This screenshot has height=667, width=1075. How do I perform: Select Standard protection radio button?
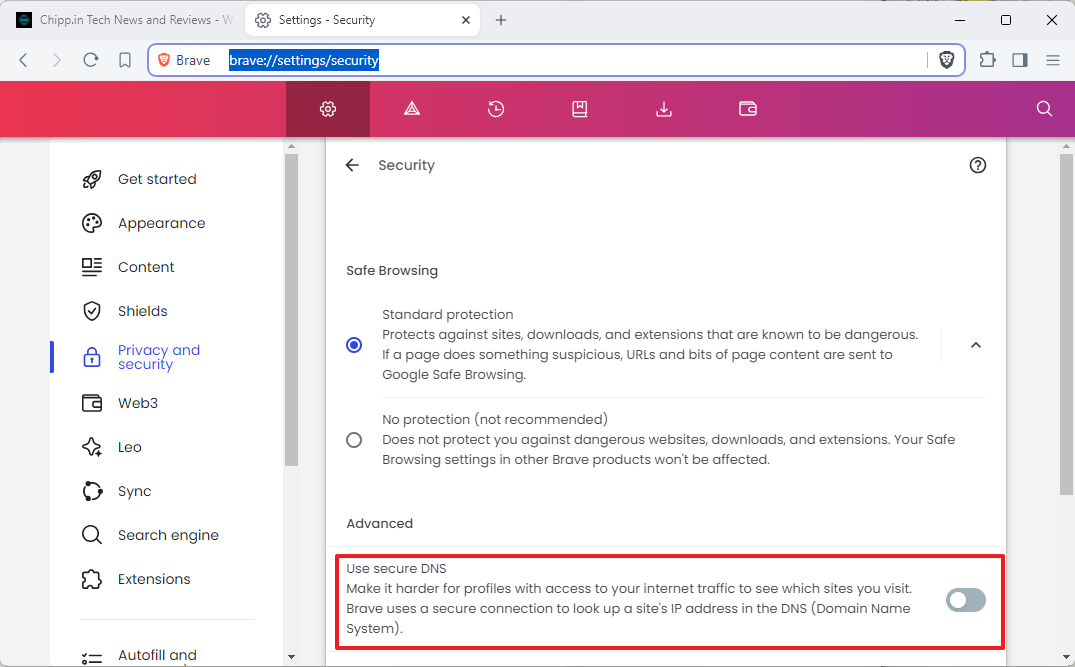click(x=354, y=345)
